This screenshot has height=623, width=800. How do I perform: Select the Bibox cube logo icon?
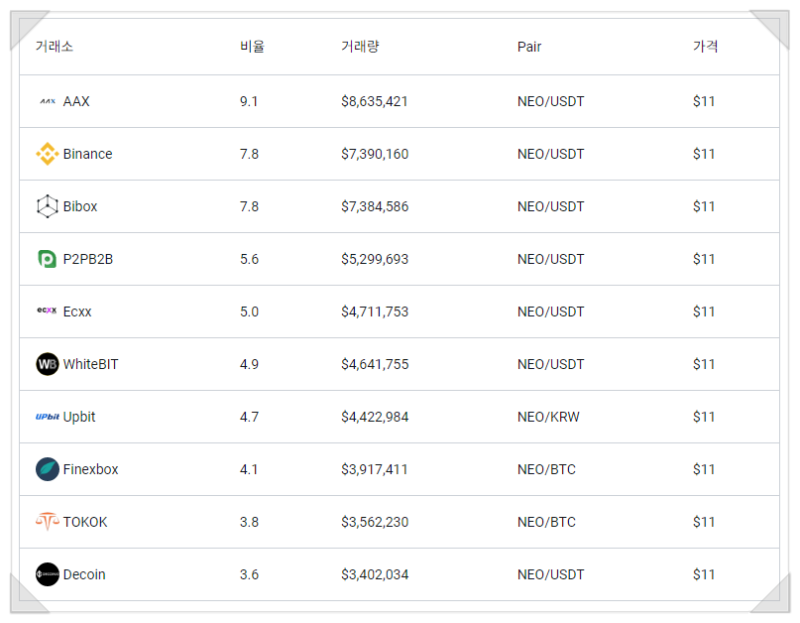[47, 206]
